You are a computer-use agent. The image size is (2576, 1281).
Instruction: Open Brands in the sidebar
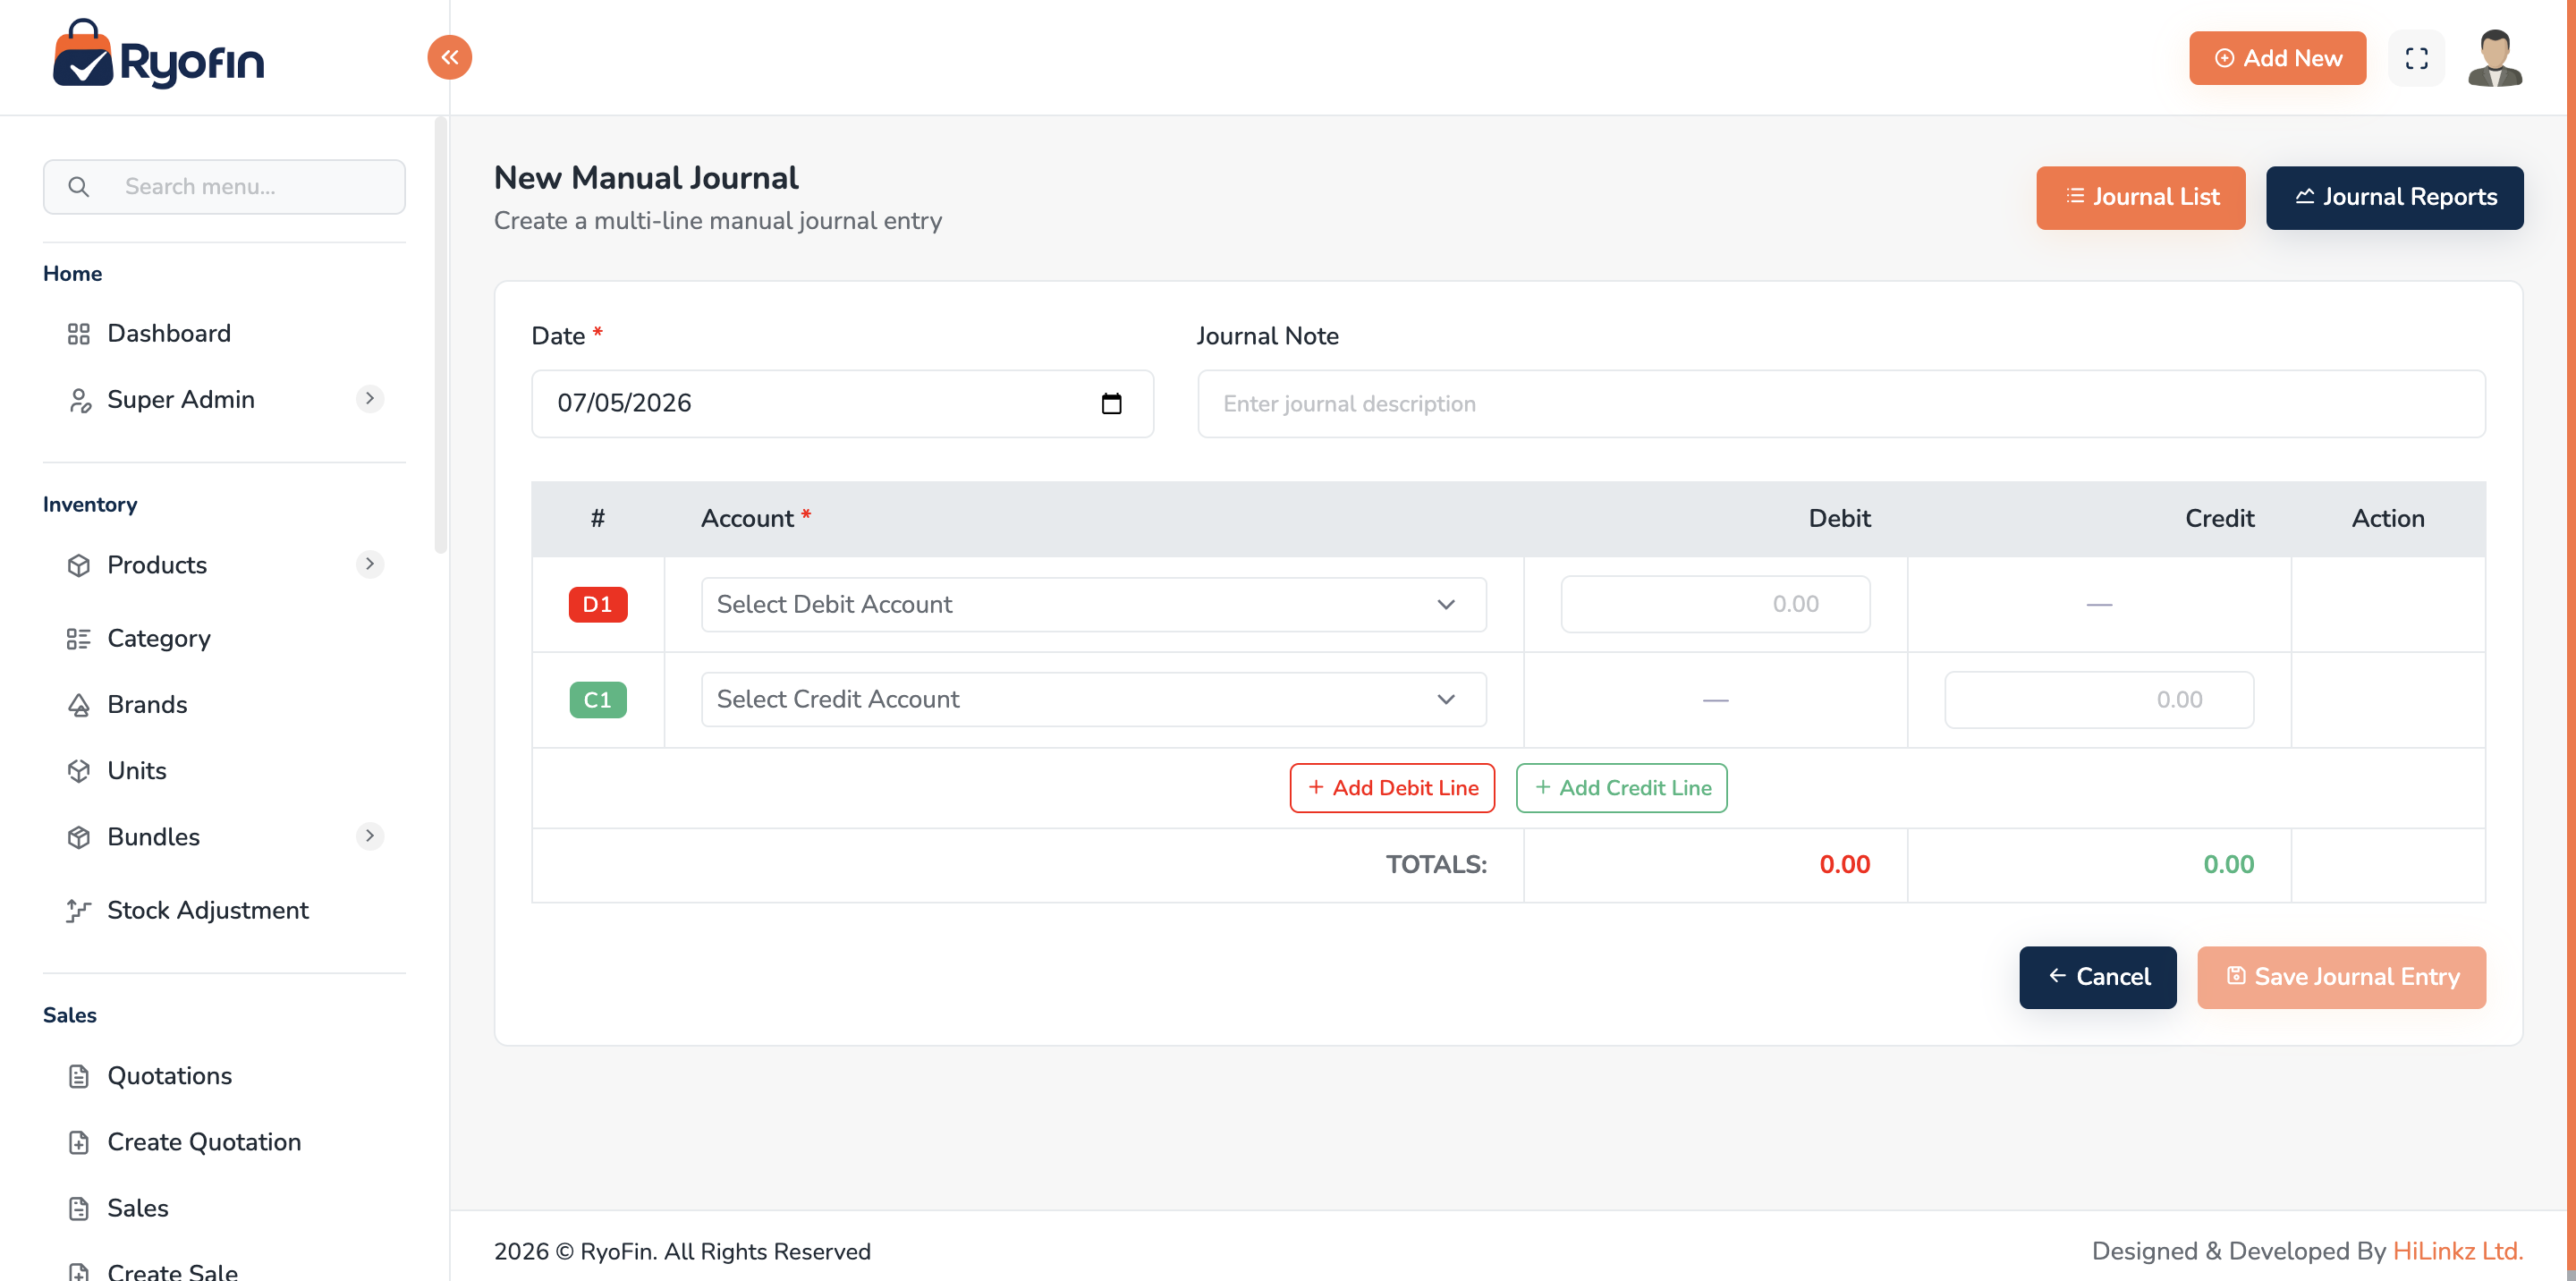[x=147, y=705]
